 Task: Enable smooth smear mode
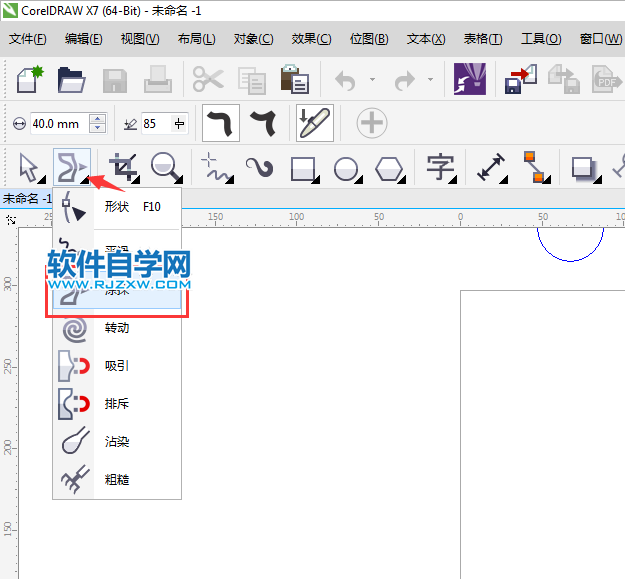[x=221, y=124]
